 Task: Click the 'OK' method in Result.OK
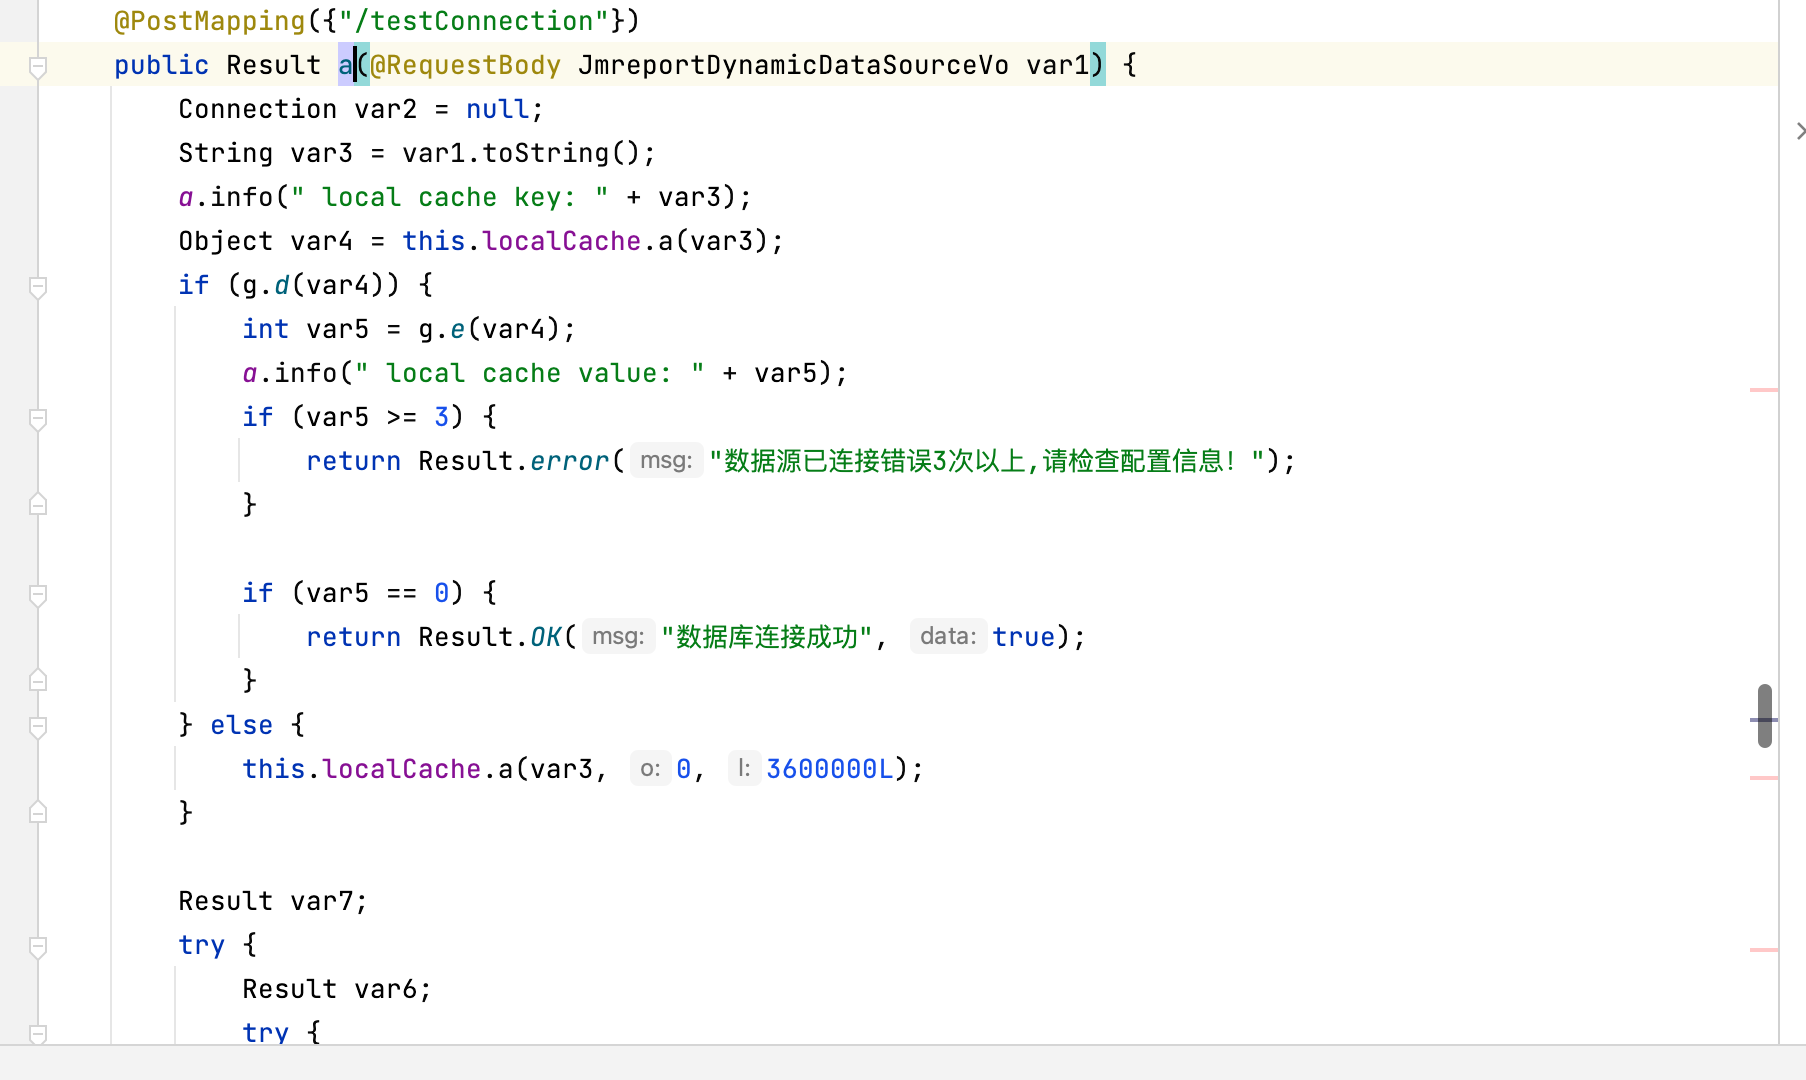(x=546, y=637)
